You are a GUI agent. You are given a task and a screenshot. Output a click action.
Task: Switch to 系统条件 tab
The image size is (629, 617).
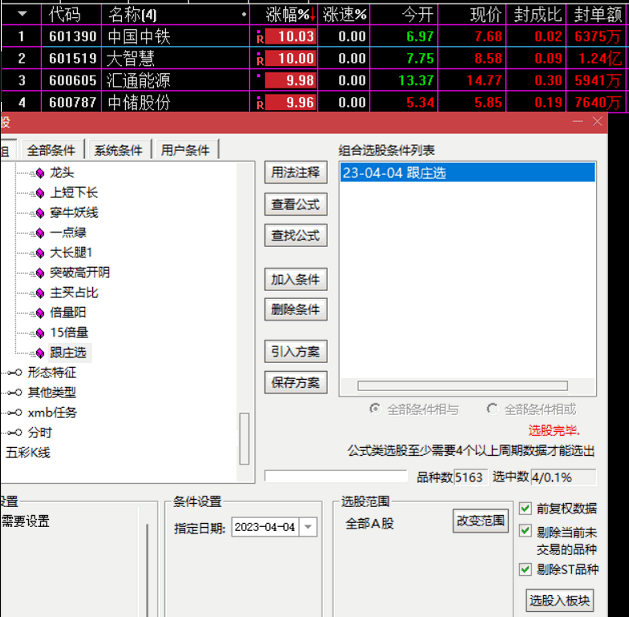(x=118, y=150)
